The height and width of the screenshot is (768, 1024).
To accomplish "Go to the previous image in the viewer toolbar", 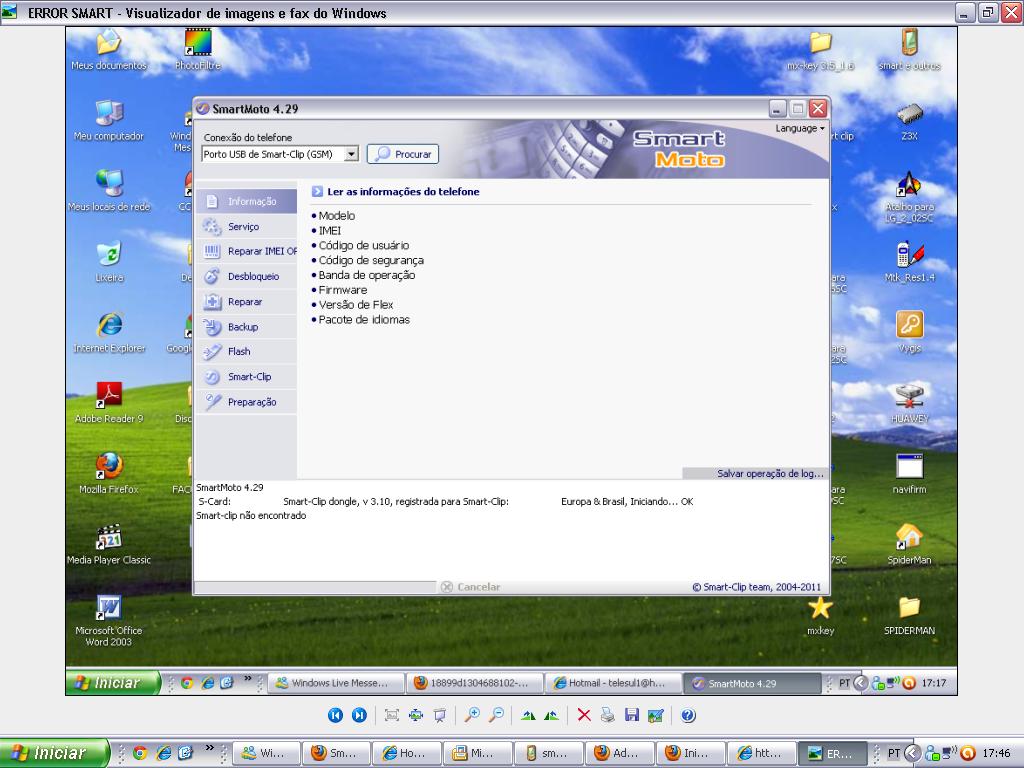I will (335, 715).
